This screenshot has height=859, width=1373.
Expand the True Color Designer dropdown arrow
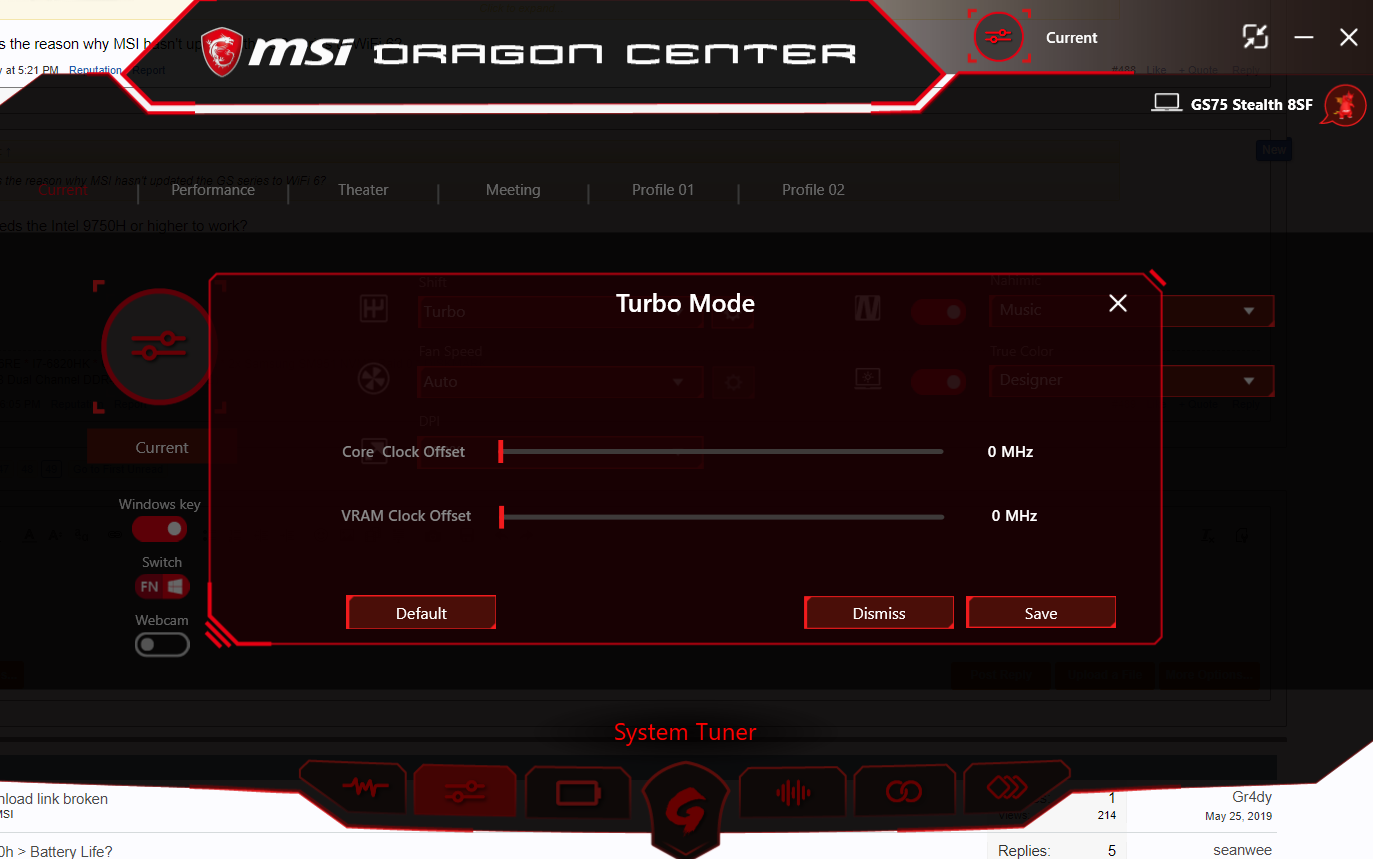pyautogui.click(x=1249, y=381)
